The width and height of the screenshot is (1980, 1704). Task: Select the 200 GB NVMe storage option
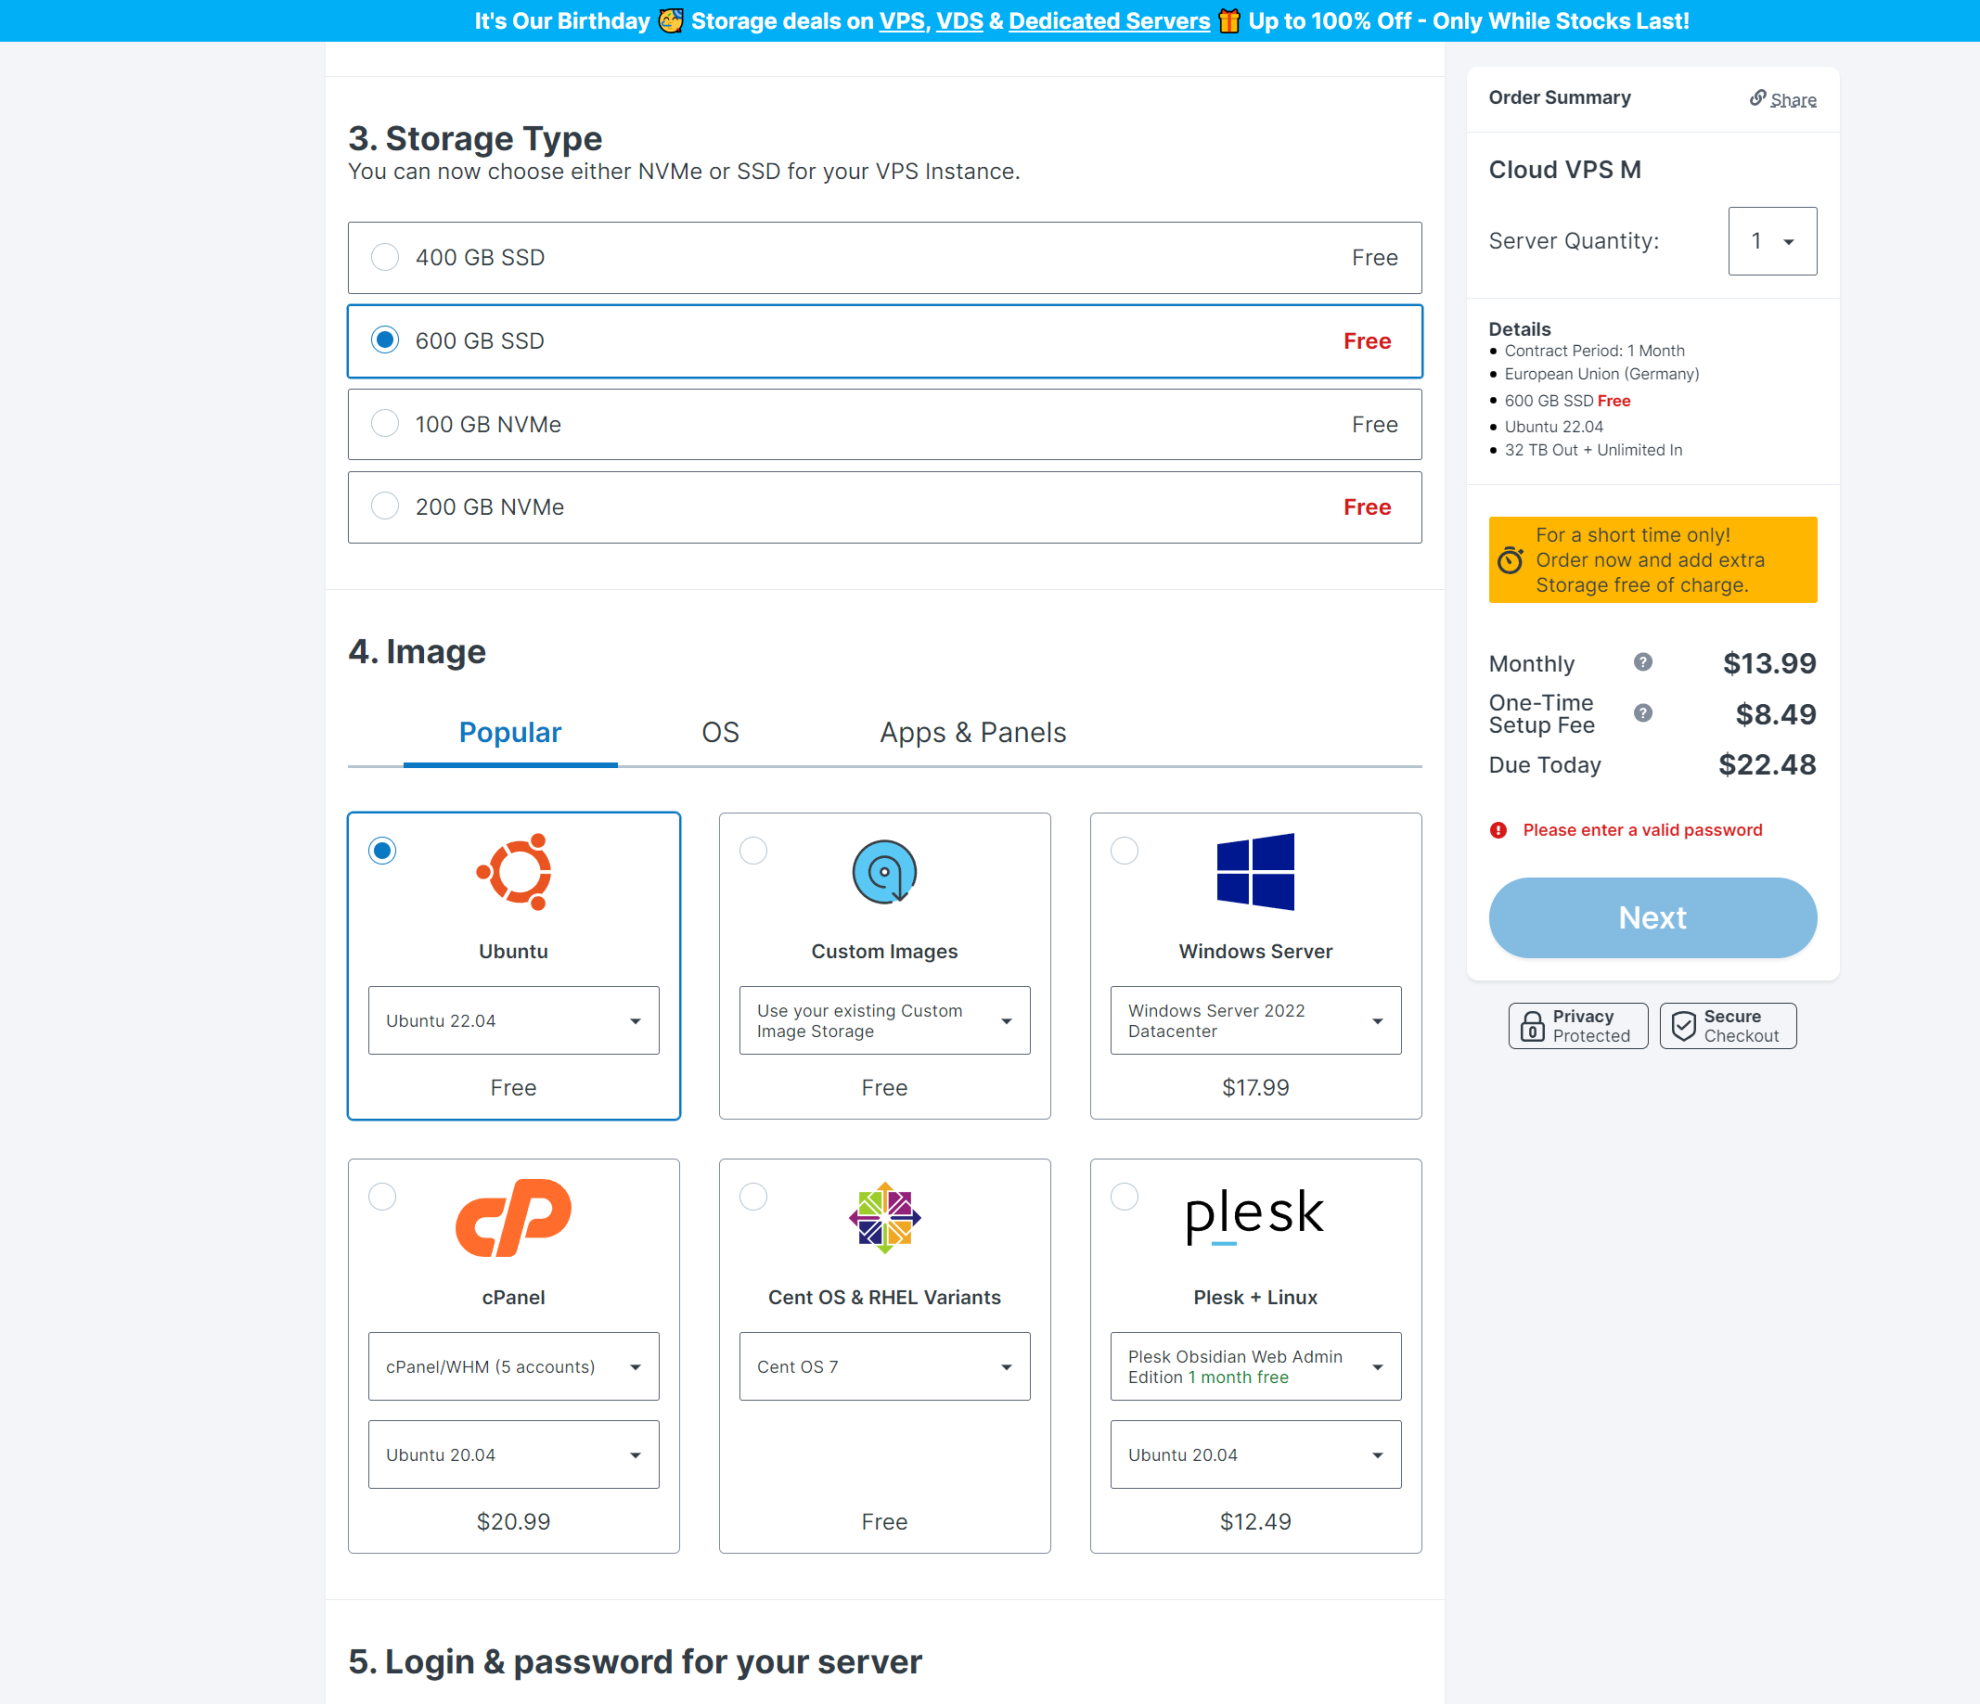[385, 506]
